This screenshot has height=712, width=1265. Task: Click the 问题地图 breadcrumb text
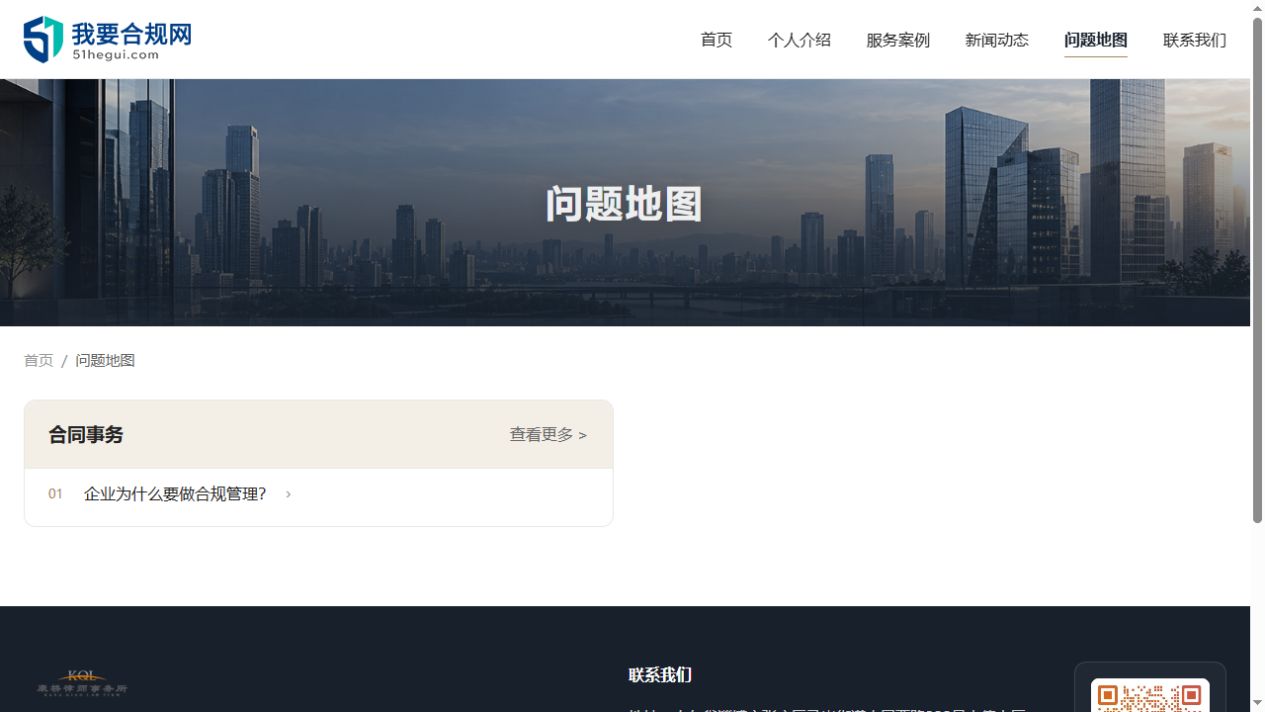(105, 360)
